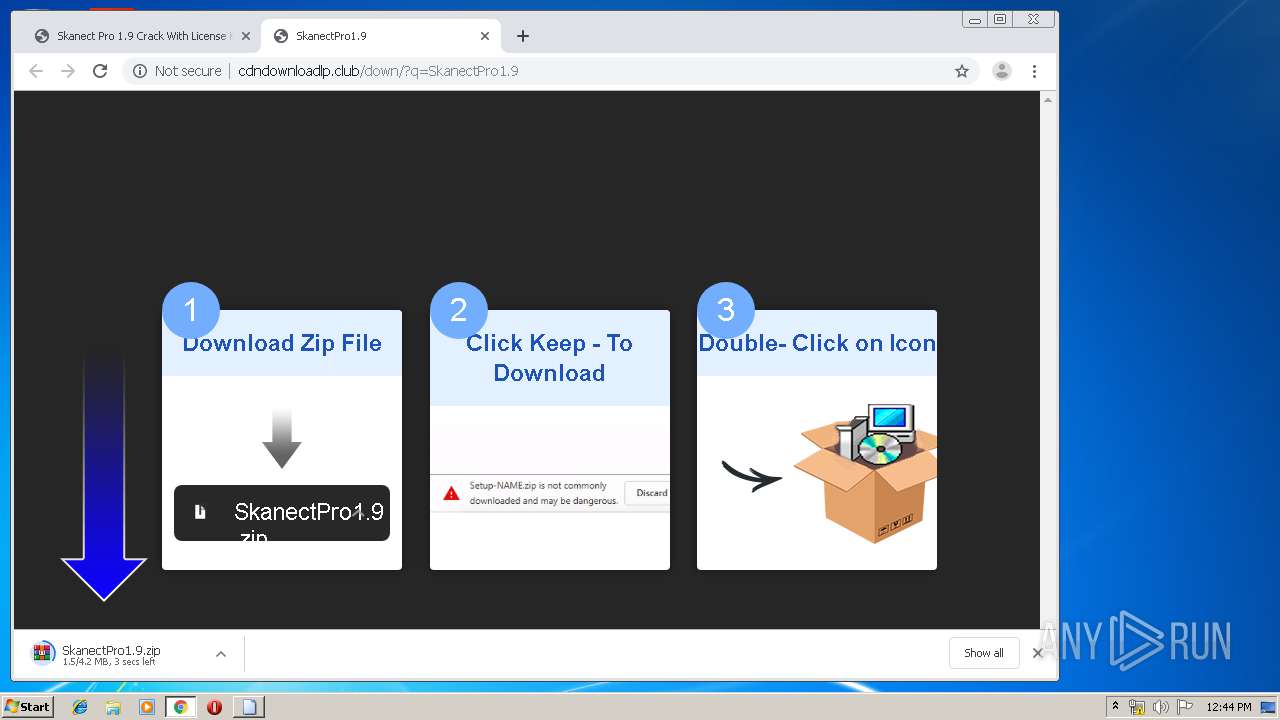Expand download options chevron for SkanectPro1.9.zip
Screen dimensions: 1280x720
coord(221,654)
